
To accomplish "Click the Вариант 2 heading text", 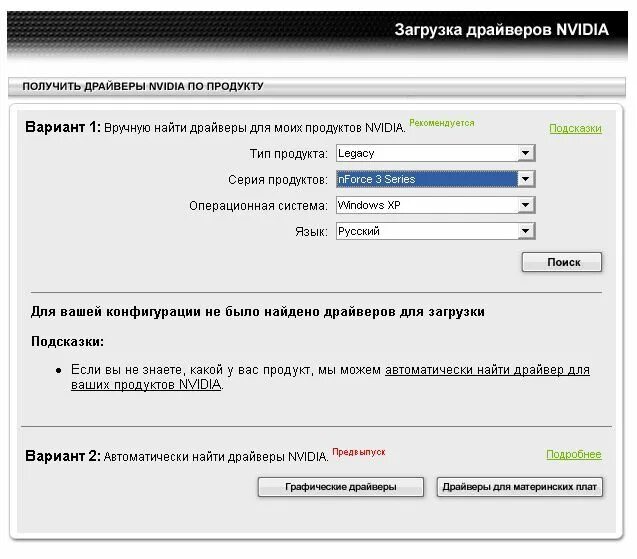I will coord(63,456).
